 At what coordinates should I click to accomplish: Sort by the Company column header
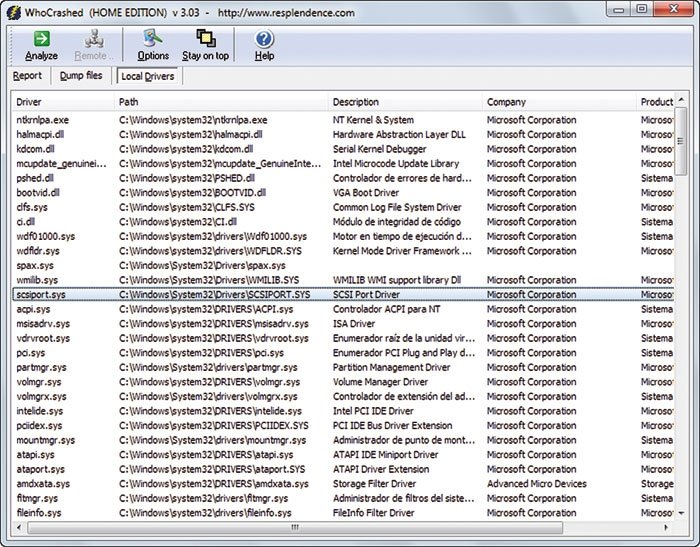[559, 102]
